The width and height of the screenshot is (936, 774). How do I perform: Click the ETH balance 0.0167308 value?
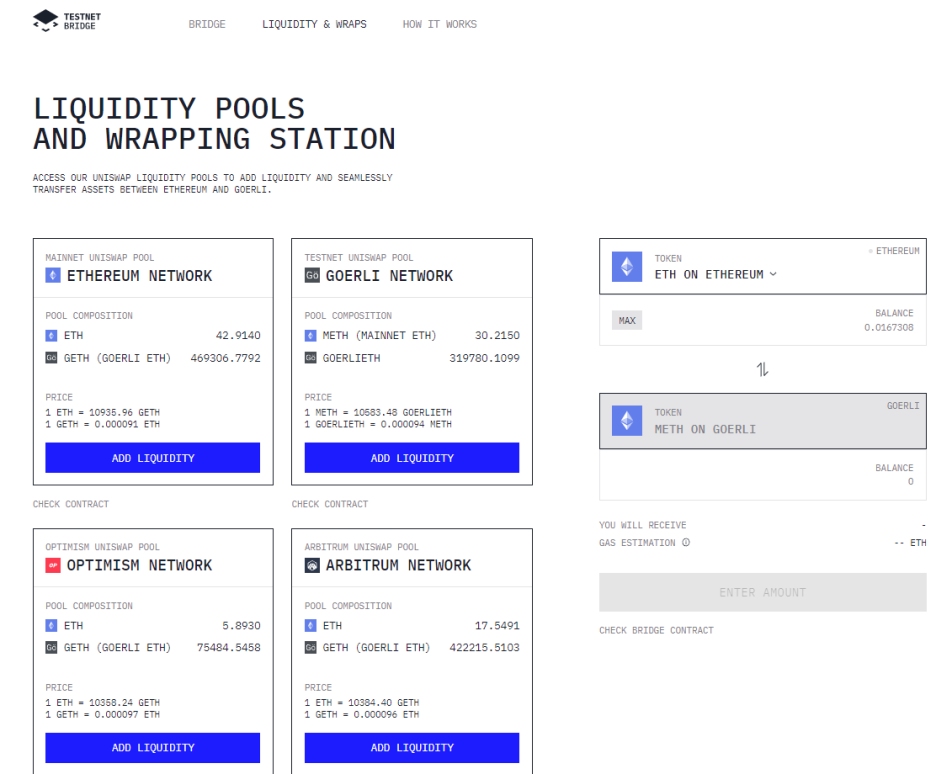(x=889, y=327)
